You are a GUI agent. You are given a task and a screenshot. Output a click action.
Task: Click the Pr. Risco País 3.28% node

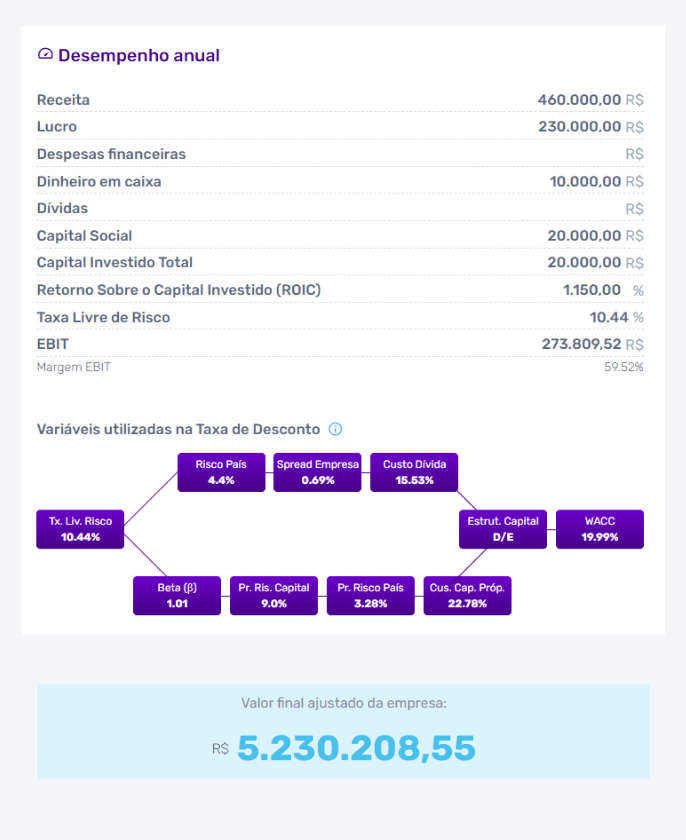(x=371, y=595)
